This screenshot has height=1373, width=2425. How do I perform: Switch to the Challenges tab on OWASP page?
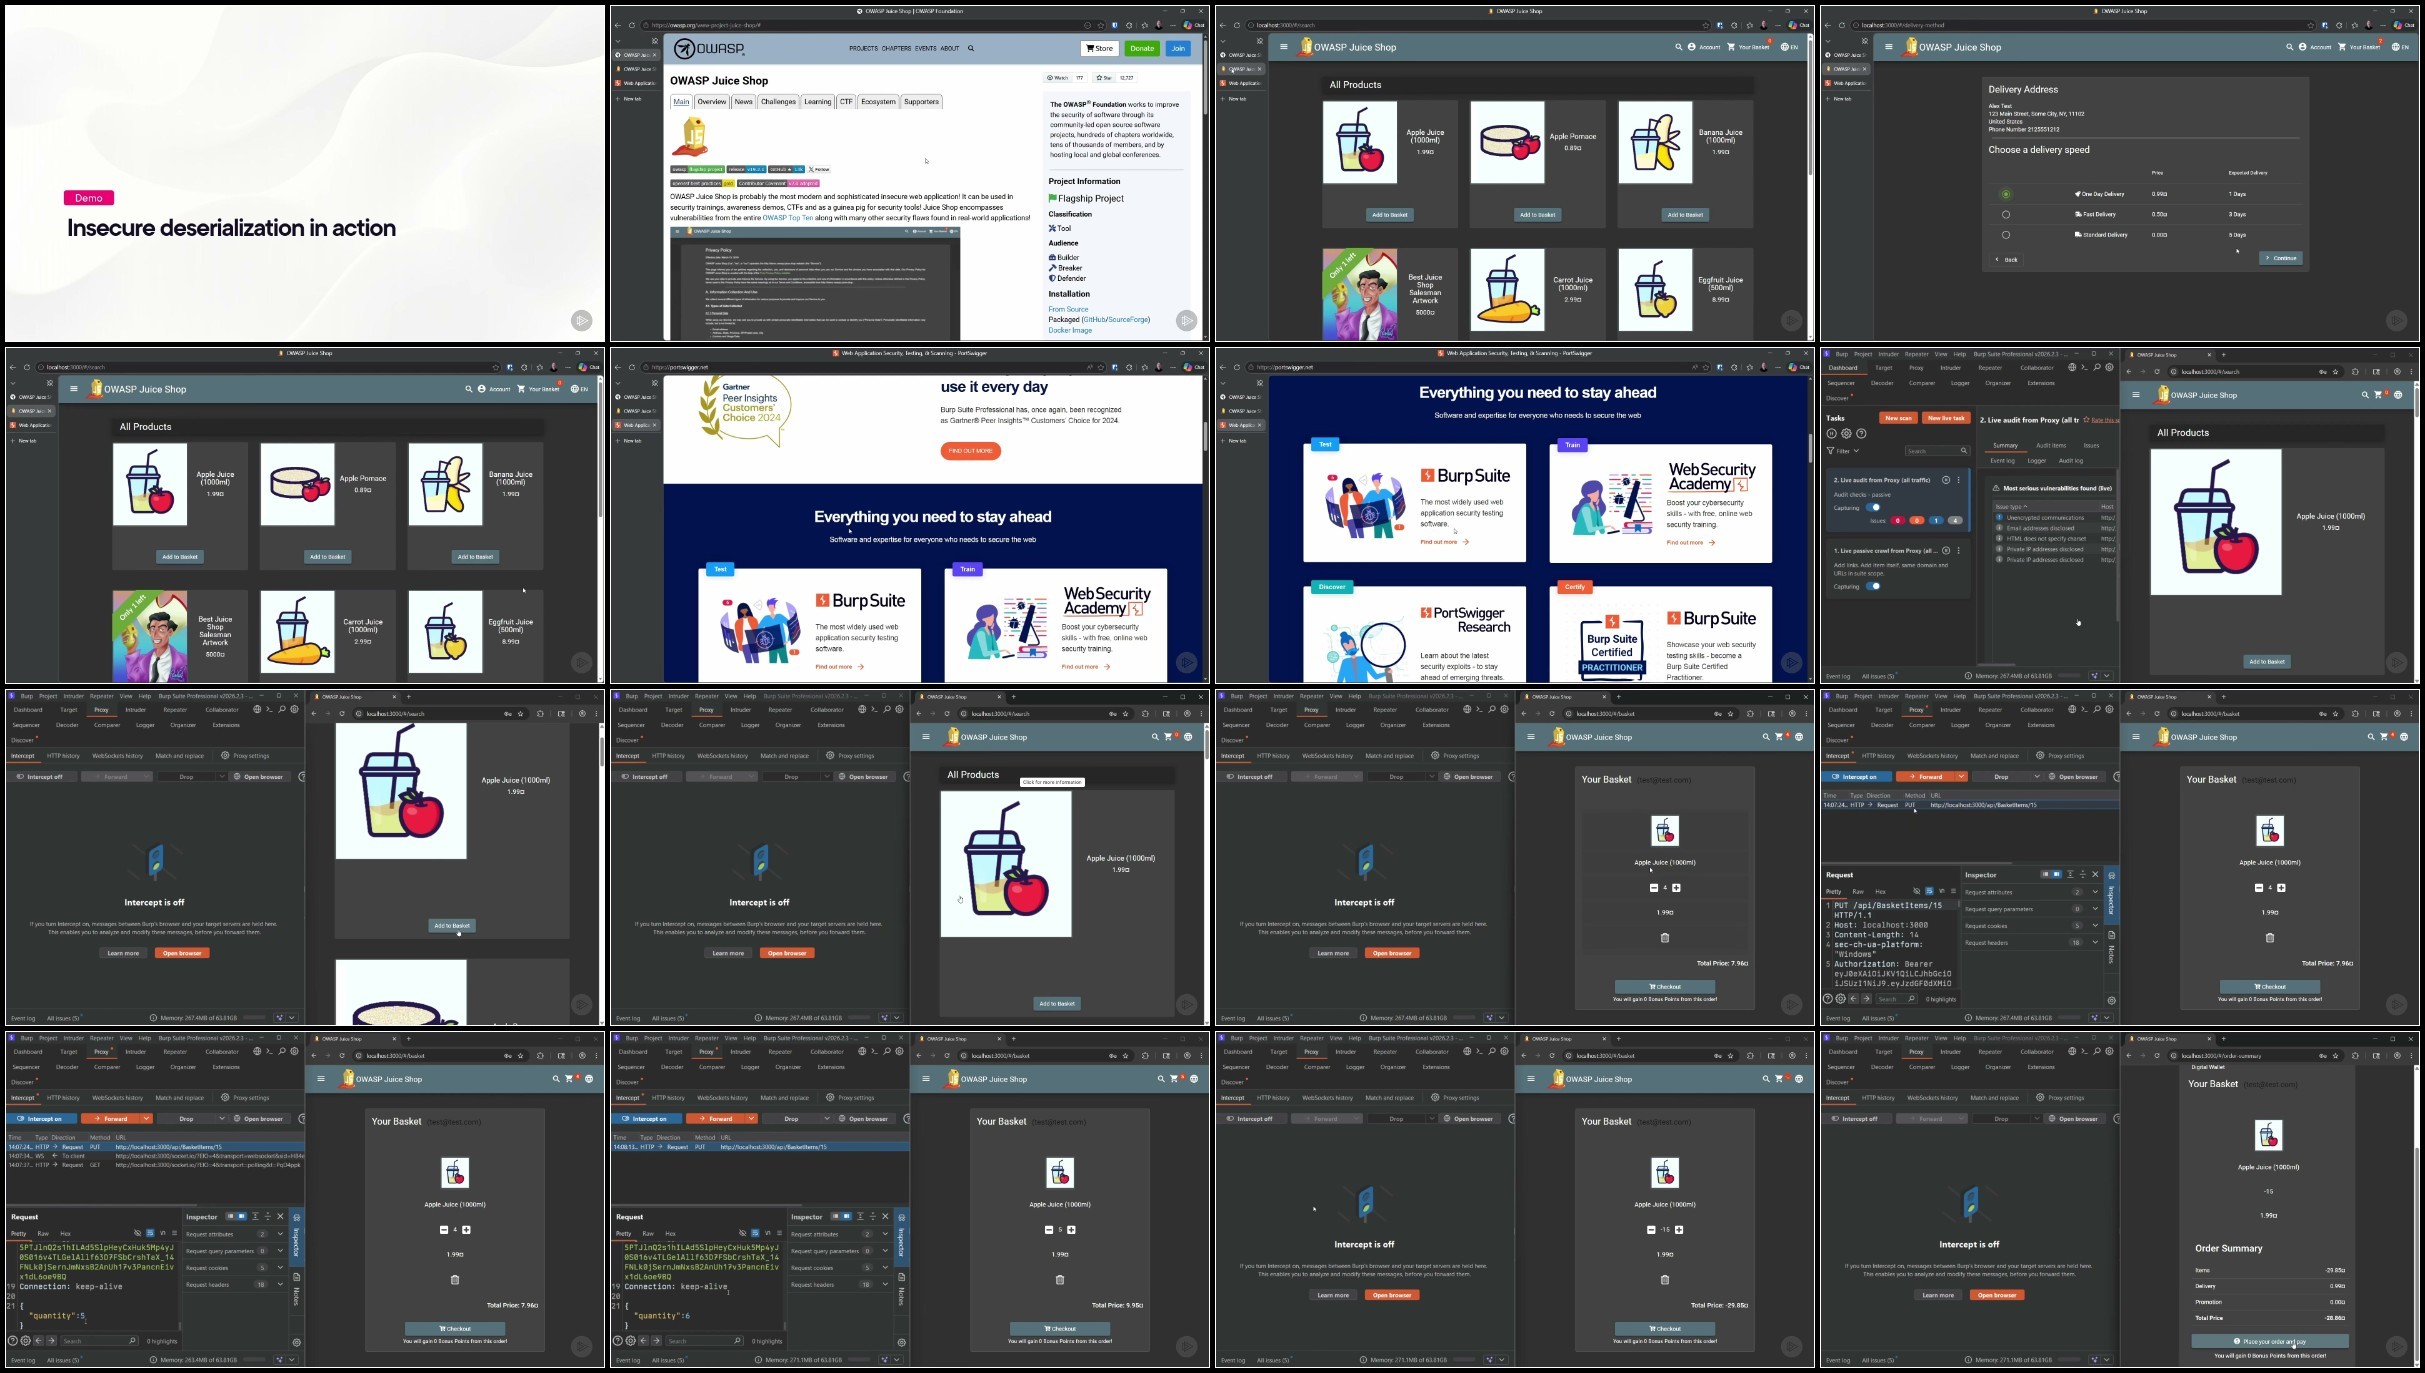point(778,102)
